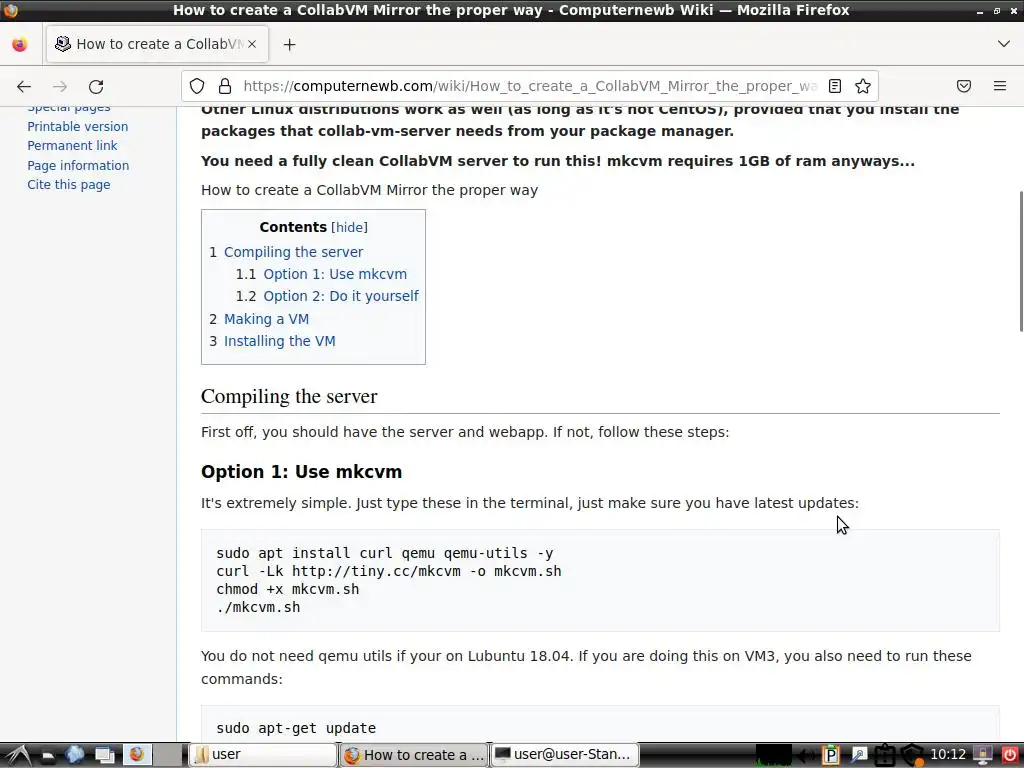This screenshot has height=768, width=1024.
Task: Click the ./mkcvm.sh command line
Action: [258, 607]
